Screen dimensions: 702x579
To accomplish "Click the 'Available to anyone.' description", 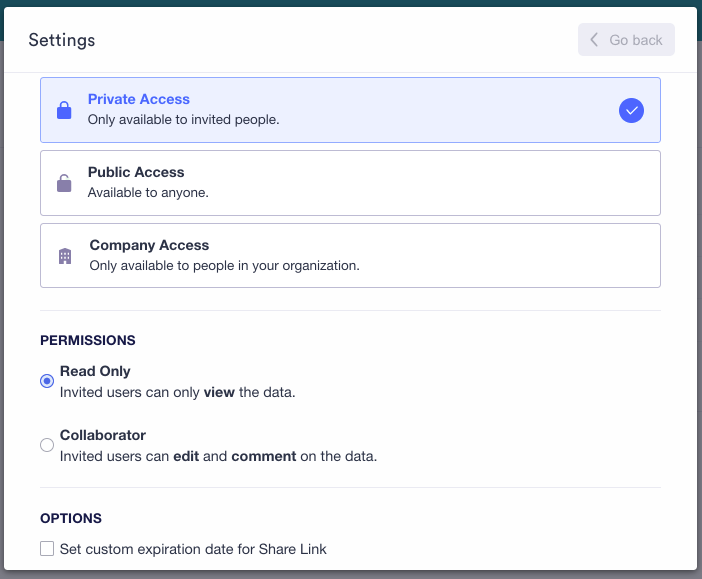I will pos(148,193).
